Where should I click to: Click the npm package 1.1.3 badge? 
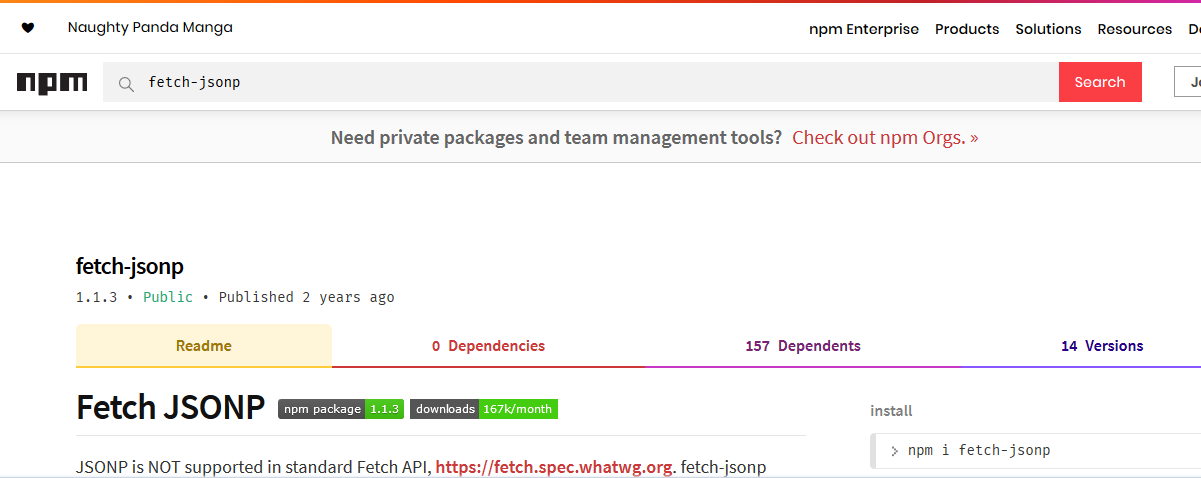click(x=341, y=409)
